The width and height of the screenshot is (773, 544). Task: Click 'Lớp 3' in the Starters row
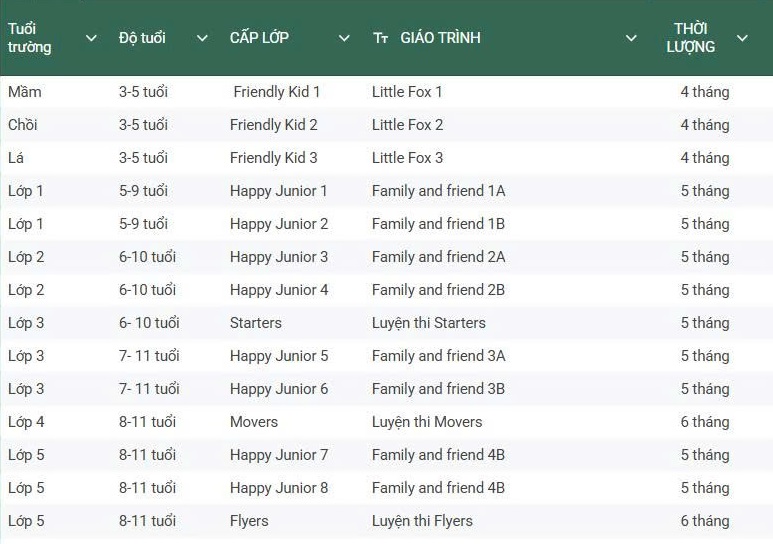(x=26, y=323)
